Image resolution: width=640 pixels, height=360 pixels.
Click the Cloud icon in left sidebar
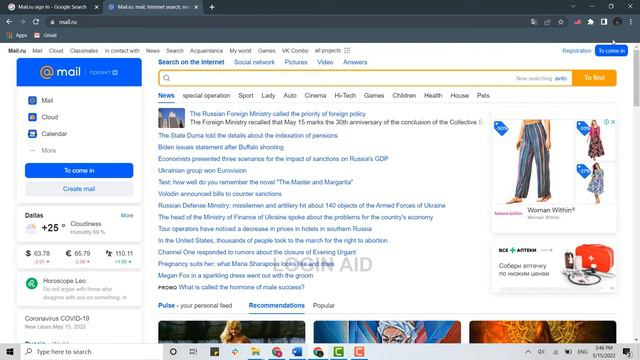pos(32,117)
